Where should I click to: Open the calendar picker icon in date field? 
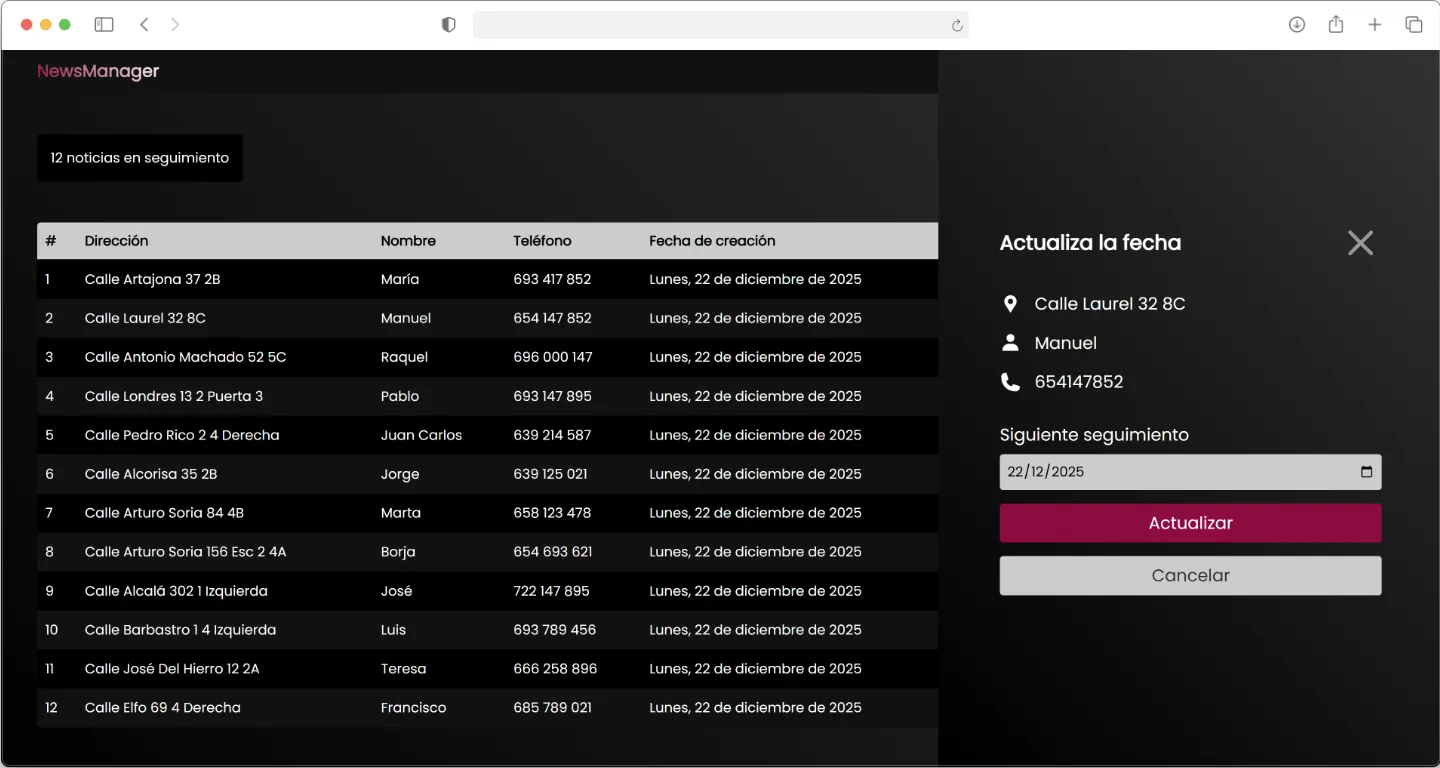[1366, 472]
